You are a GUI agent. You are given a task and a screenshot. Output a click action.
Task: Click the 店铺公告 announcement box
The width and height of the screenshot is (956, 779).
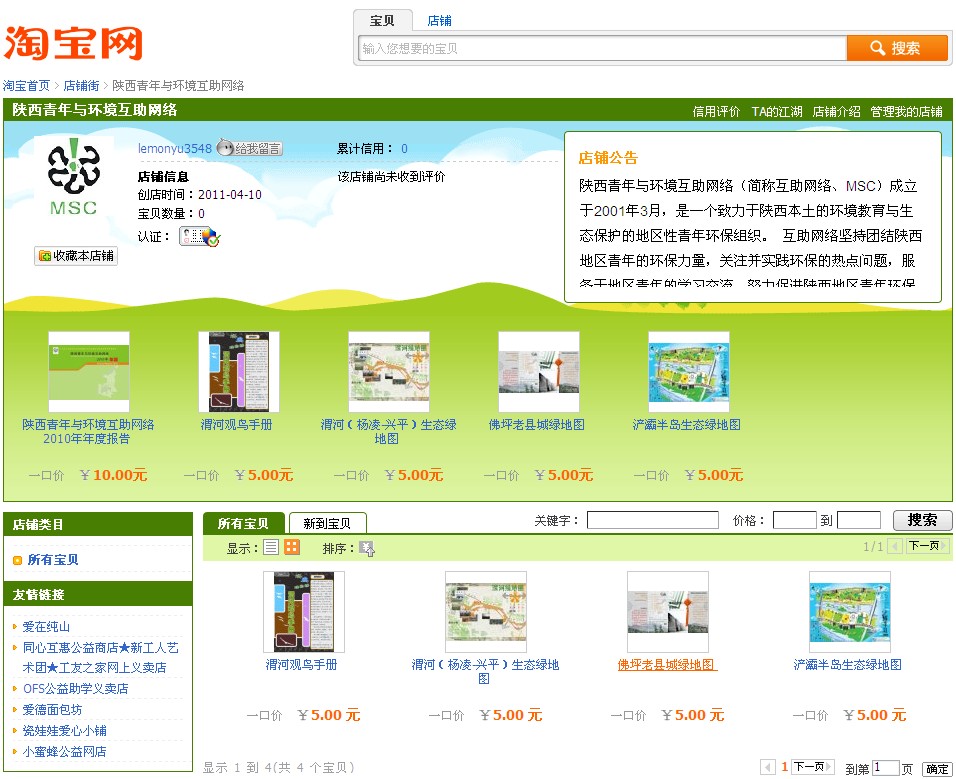(x=753, y=216)
